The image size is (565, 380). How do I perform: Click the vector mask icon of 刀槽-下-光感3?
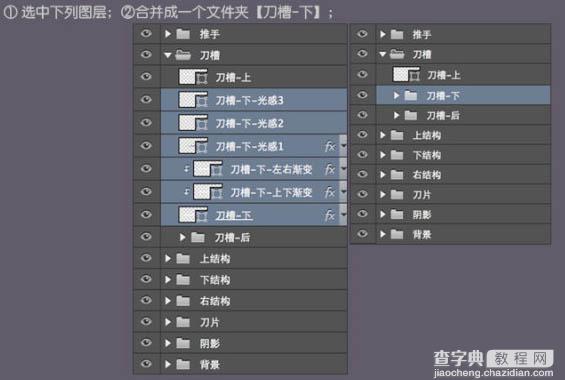pyautogui.click(x=202, y=102)
